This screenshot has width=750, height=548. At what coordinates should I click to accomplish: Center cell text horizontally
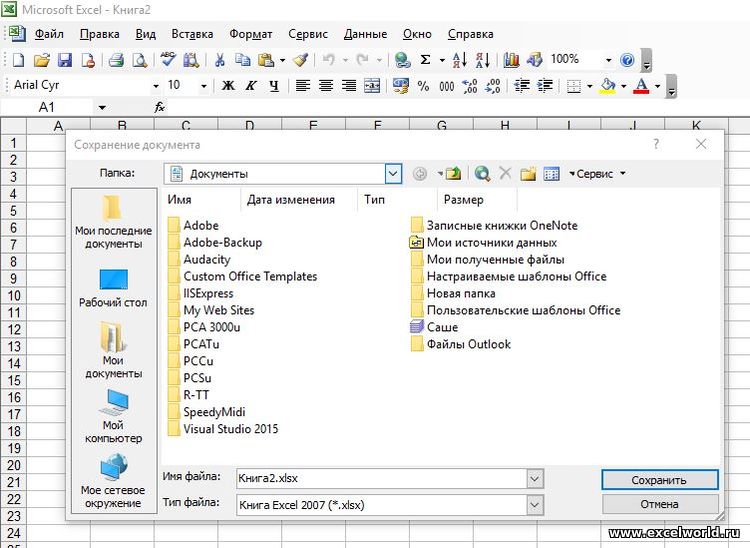326,86
